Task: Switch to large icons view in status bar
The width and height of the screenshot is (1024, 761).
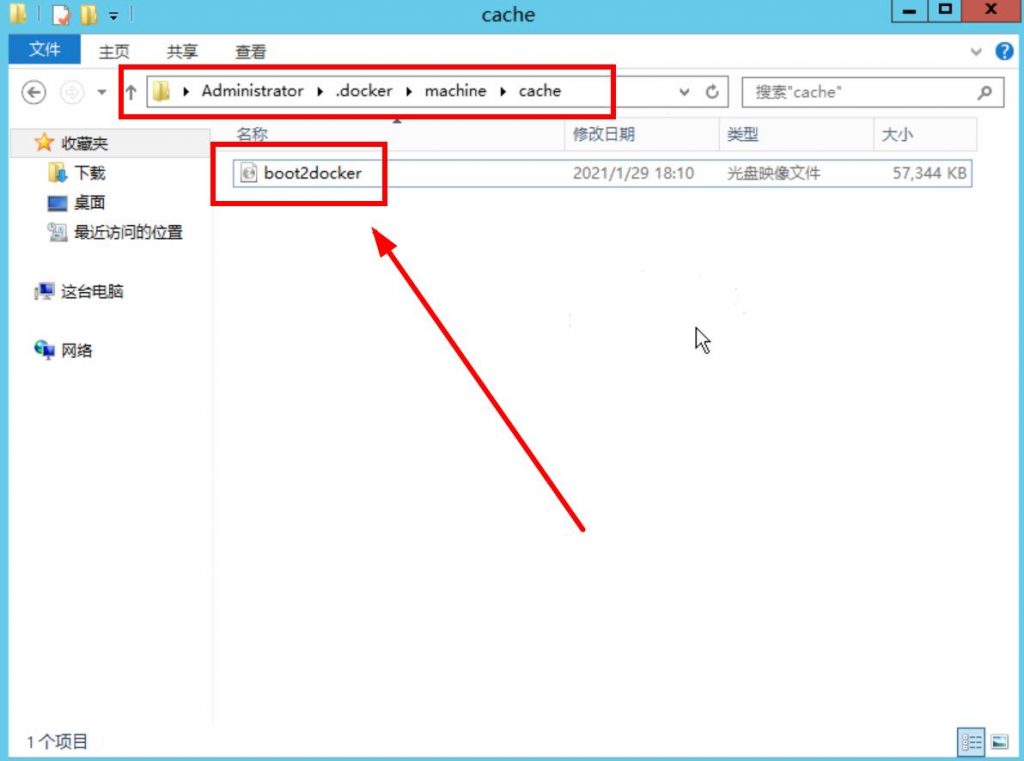Action: click(1000, 741)
